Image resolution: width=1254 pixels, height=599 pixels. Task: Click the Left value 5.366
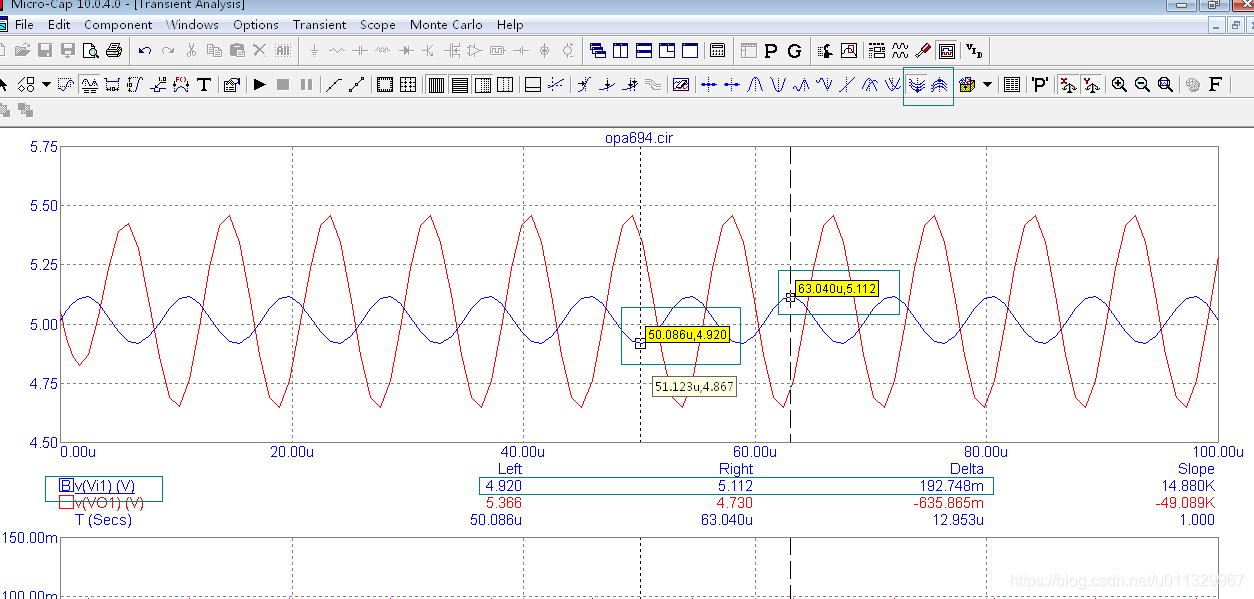click(503, 503)
